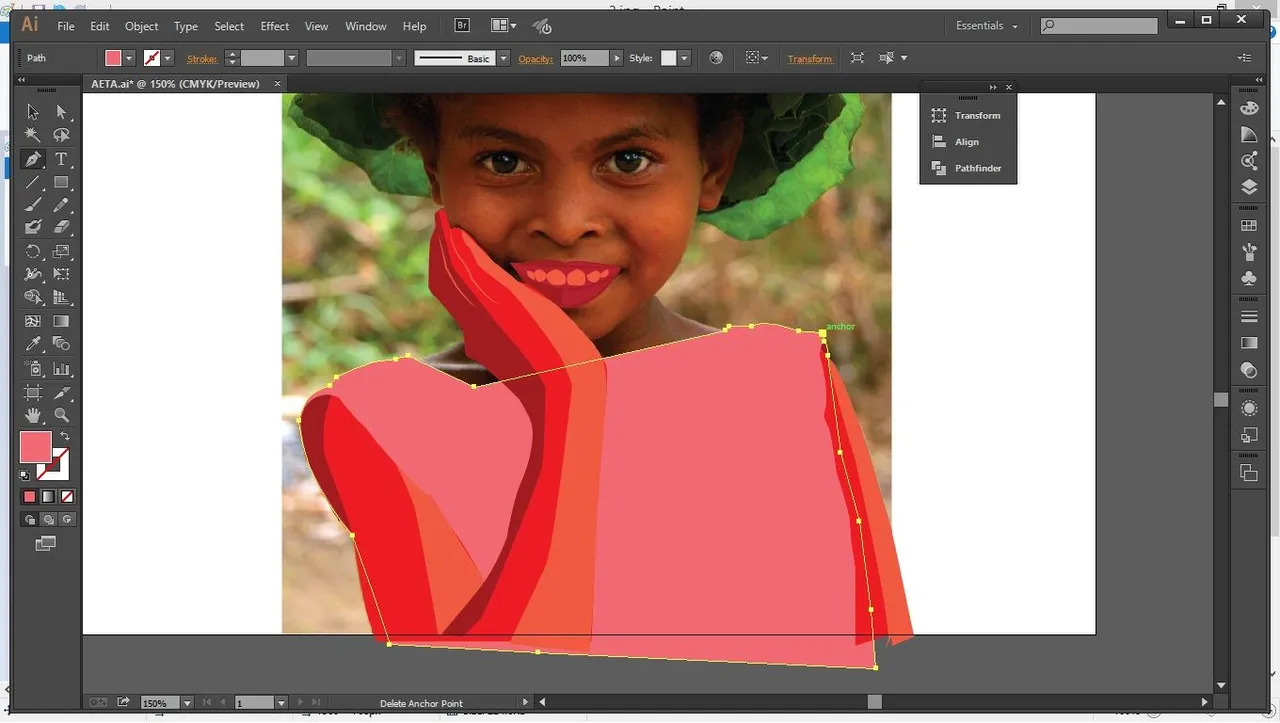This screenshot has width=1280, height=723.
Task: Launch Adobe Bridge with Br button
Action: click(x=463, y=26)
